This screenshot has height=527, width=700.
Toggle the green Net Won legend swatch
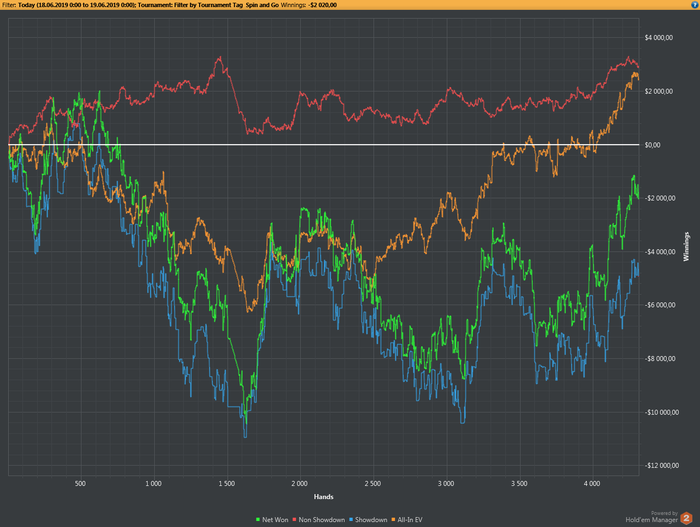[258, 520]
